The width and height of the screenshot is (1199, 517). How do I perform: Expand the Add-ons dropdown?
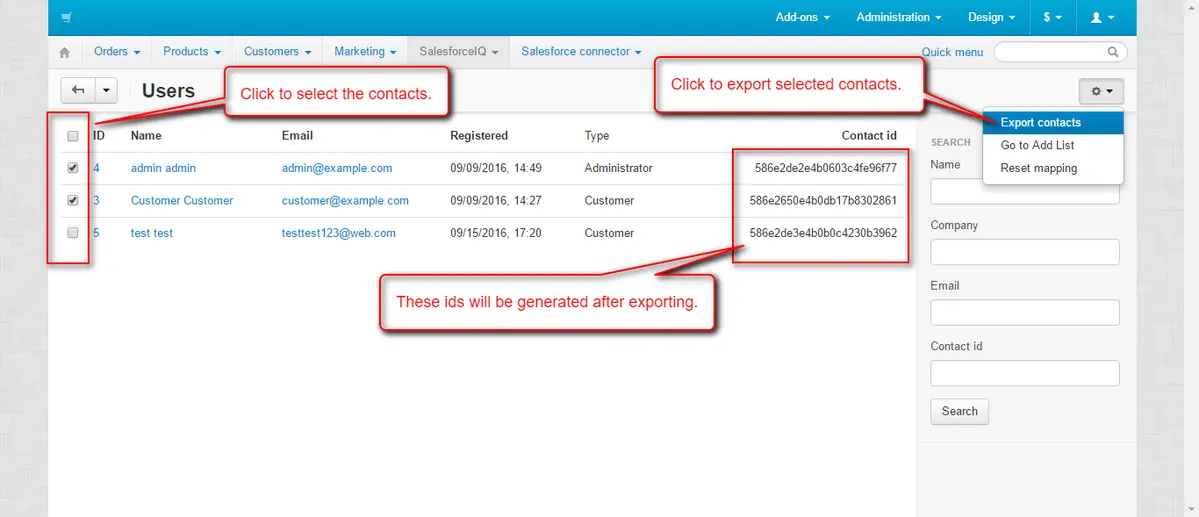[802, 17]
